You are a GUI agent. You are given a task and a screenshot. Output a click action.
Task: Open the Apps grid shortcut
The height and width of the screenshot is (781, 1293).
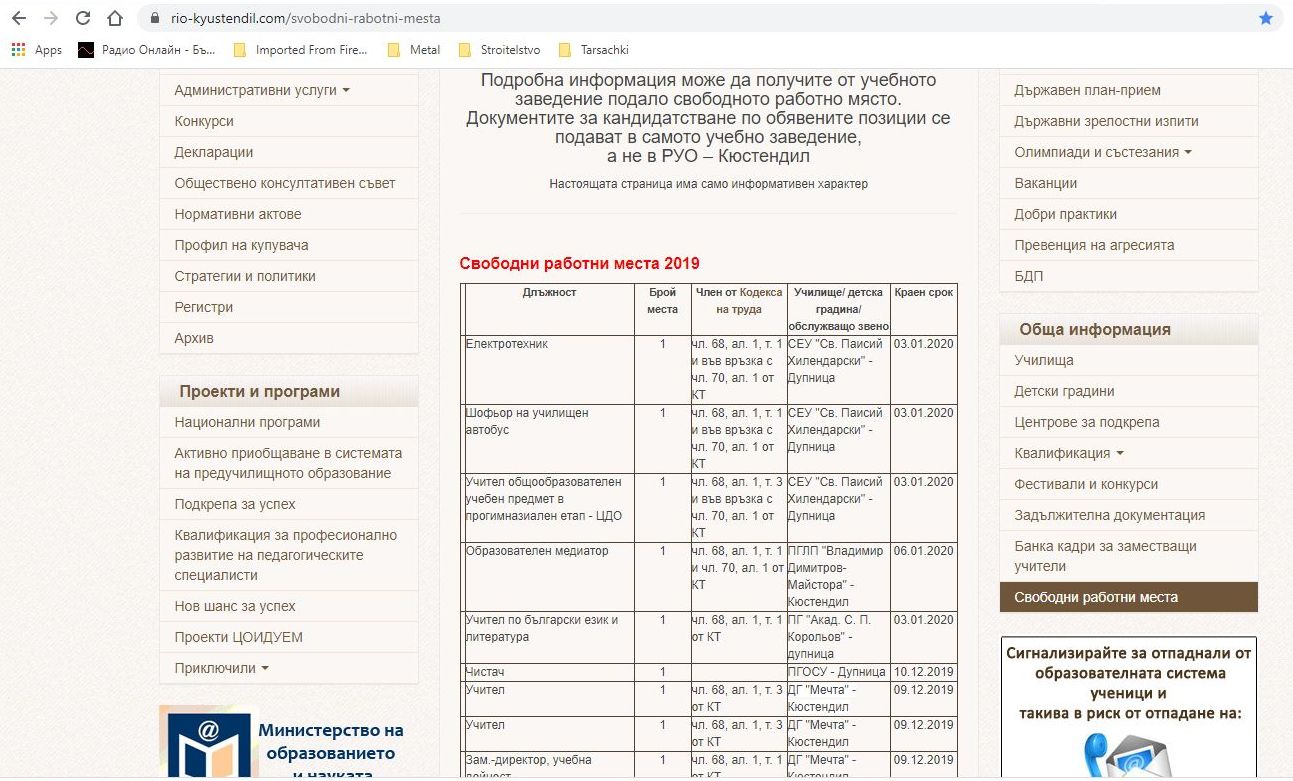click(37, 50)
